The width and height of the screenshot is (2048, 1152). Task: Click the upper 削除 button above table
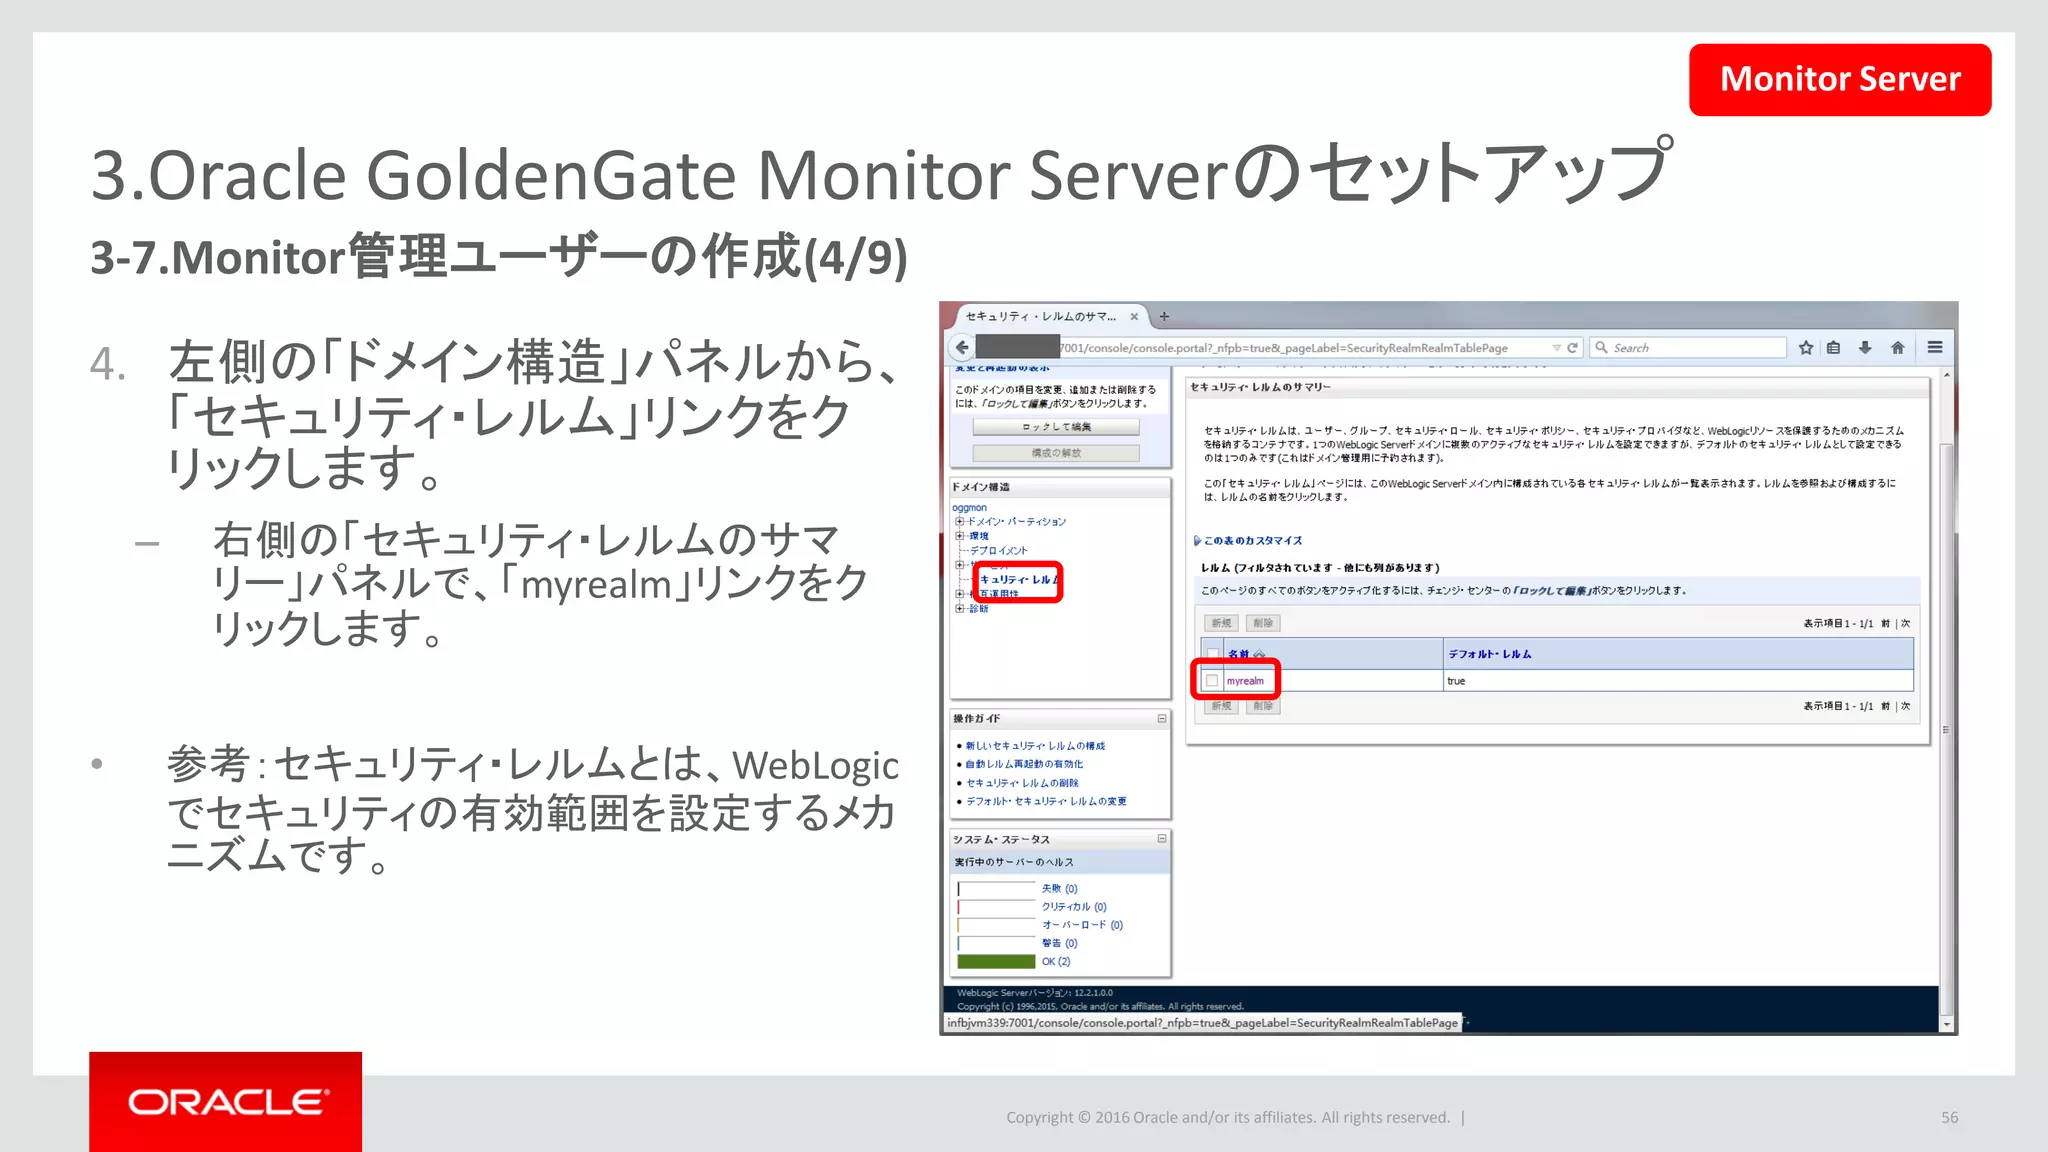[1263, 623]
